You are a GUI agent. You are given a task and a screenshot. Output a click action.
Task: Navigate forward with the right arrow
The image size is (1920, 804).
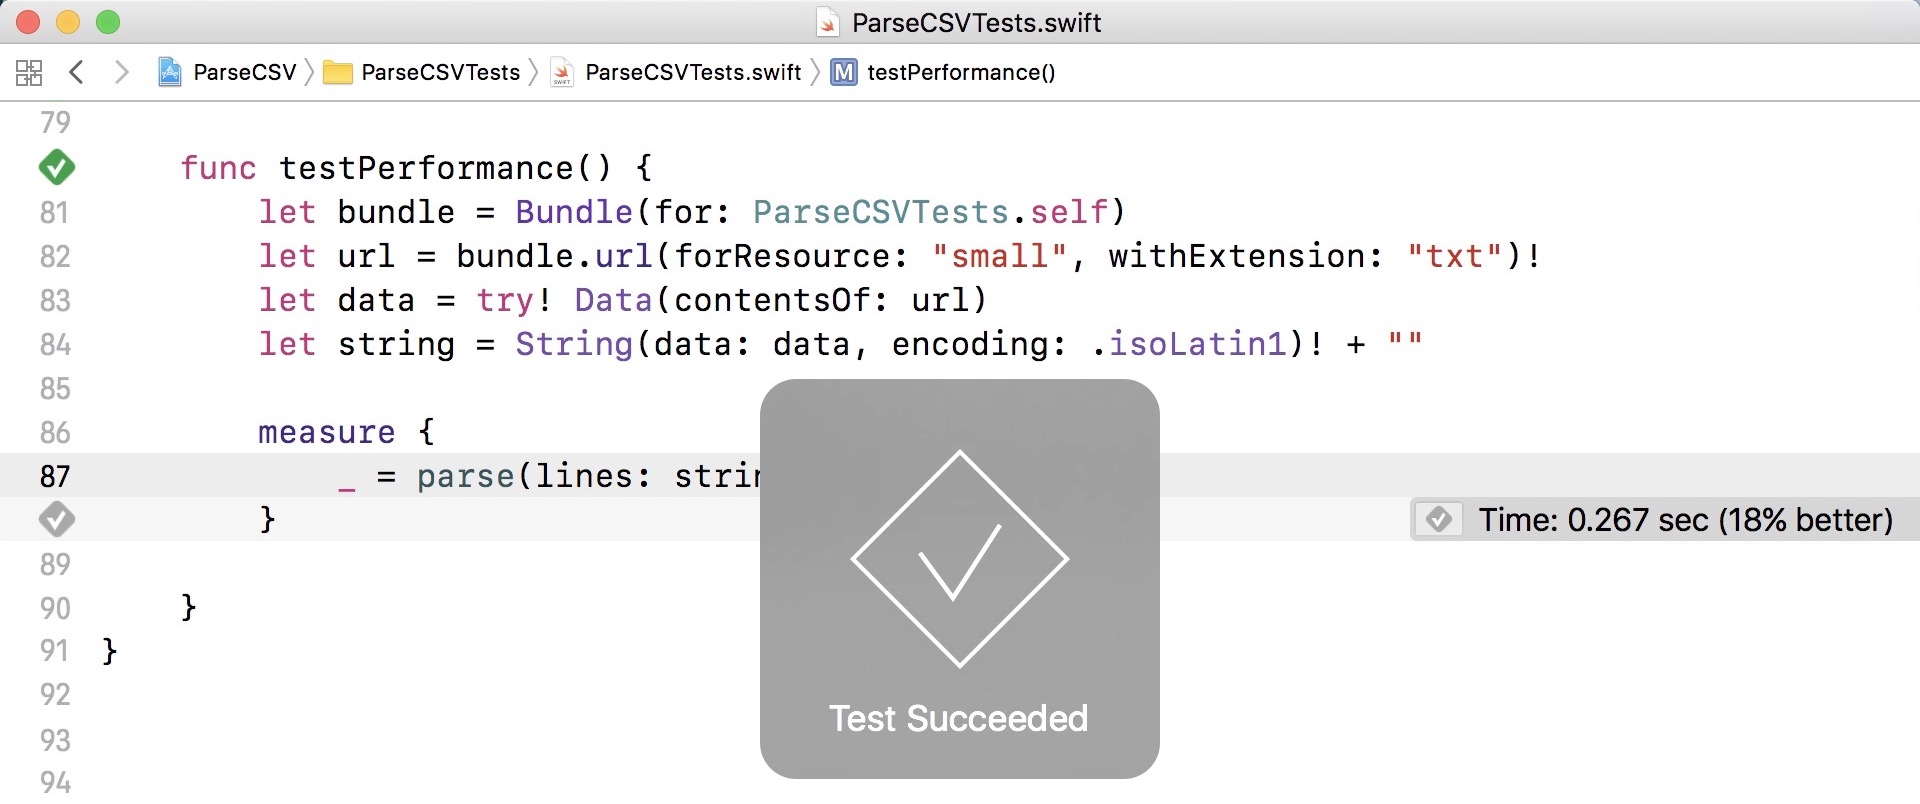pyautogui.click(x=122, y=72)
